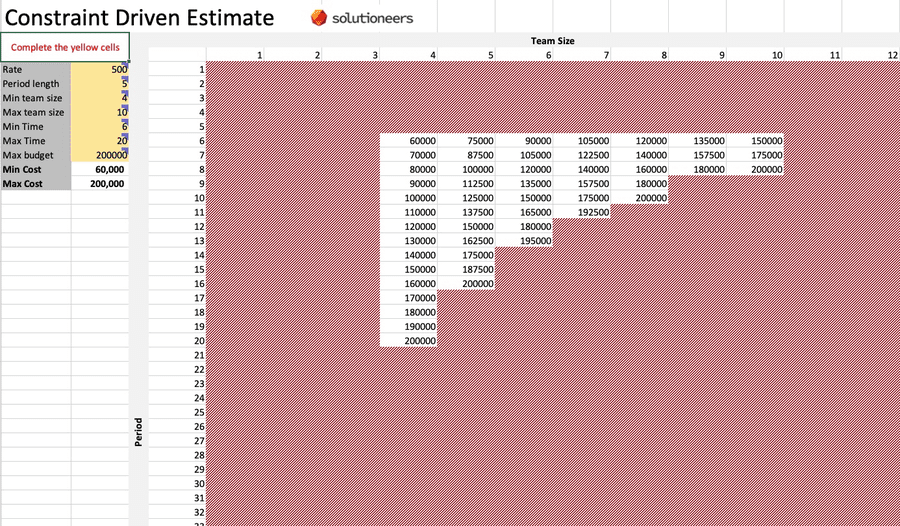Click the Min Time label

pos(36,126)
